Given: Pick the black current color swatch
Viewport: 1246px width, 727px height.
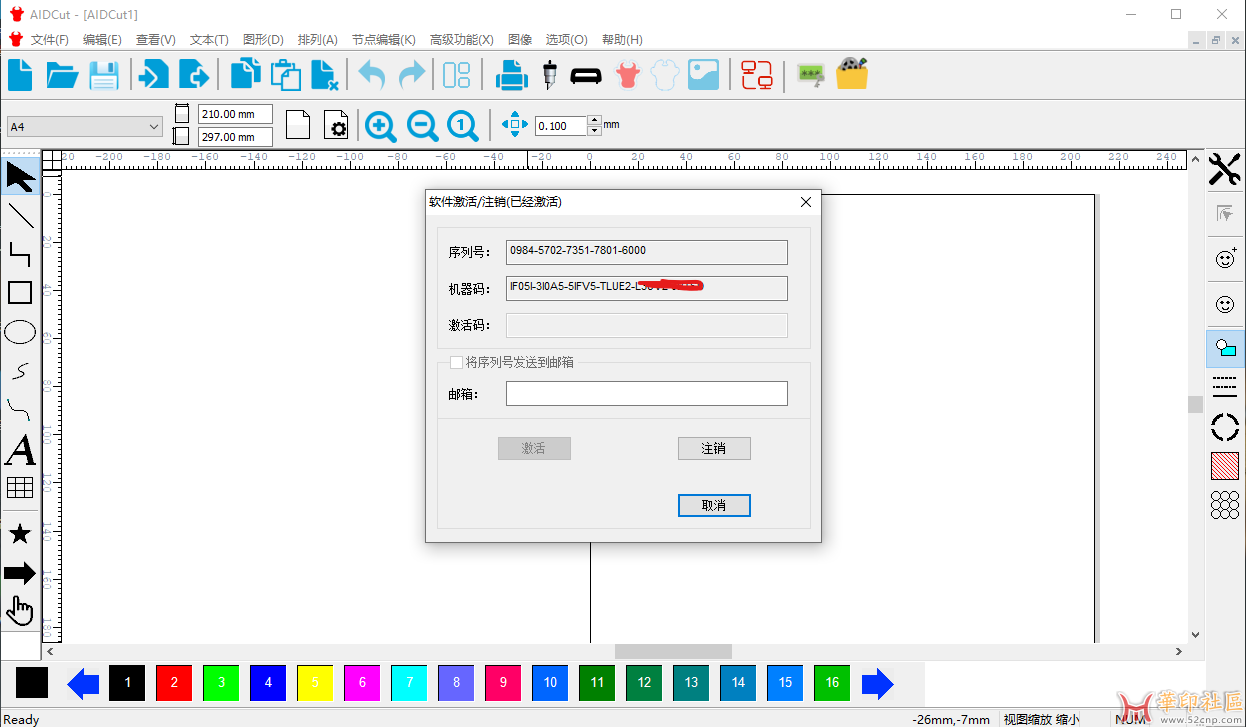Looking at the screenshot, I should pyautogui.click(x=32, y=683).
